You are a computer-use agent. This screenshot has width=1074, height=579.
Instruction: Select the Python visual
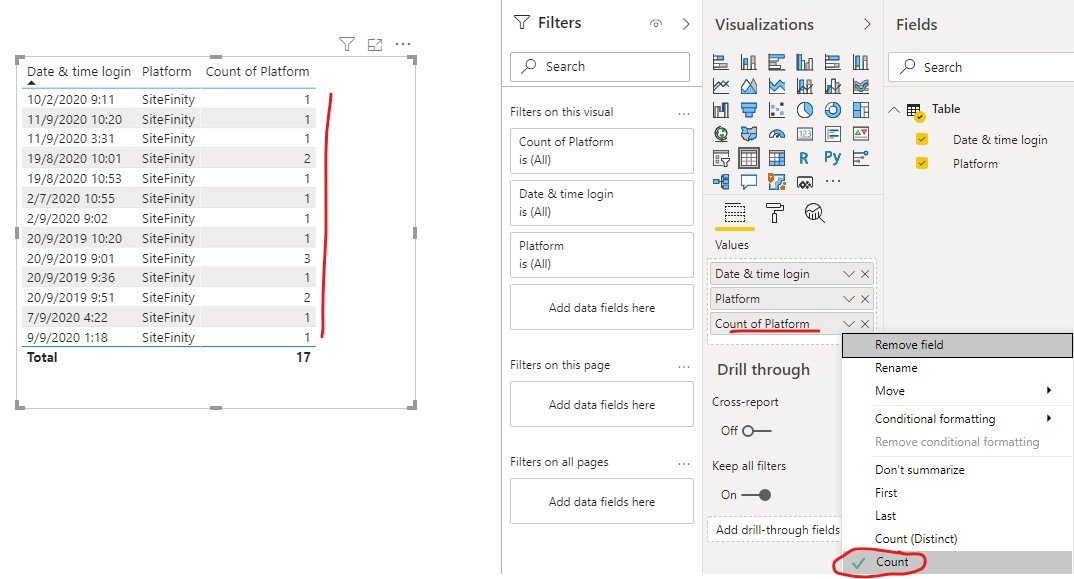pyautogui.click(x=832, y=158)
